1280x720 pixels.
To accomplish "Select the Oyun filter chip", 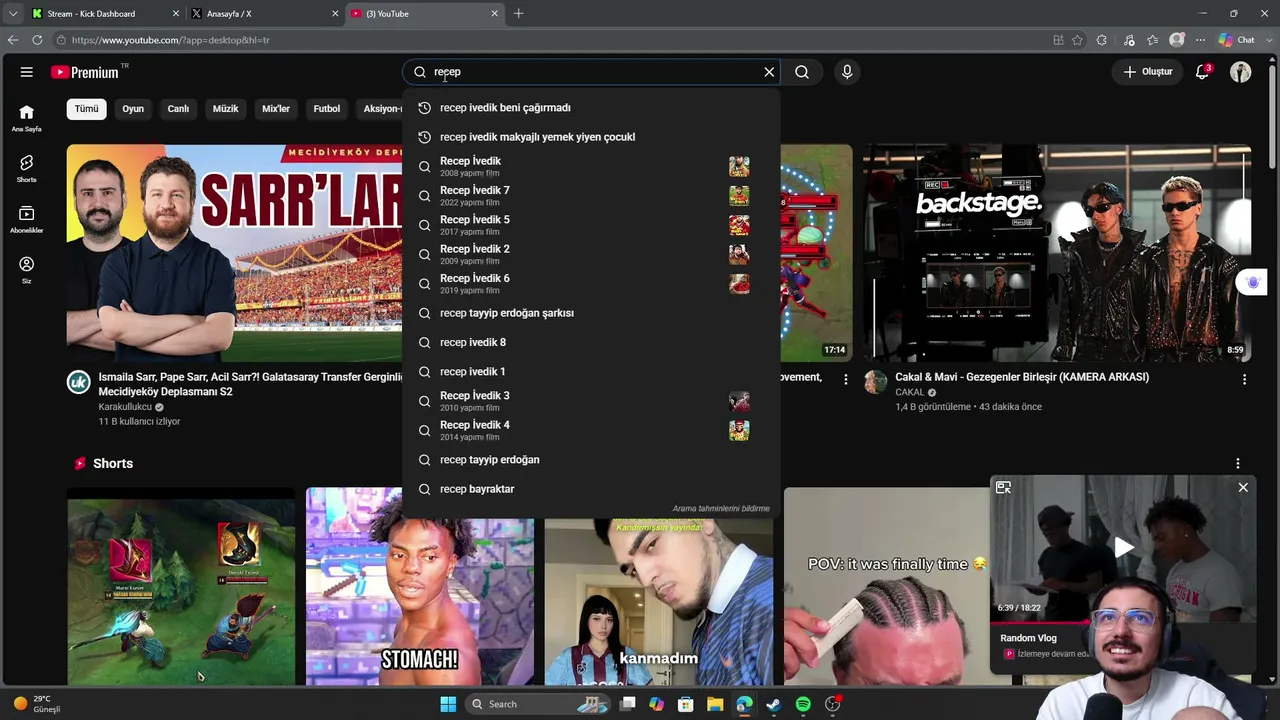I will 133,109.
